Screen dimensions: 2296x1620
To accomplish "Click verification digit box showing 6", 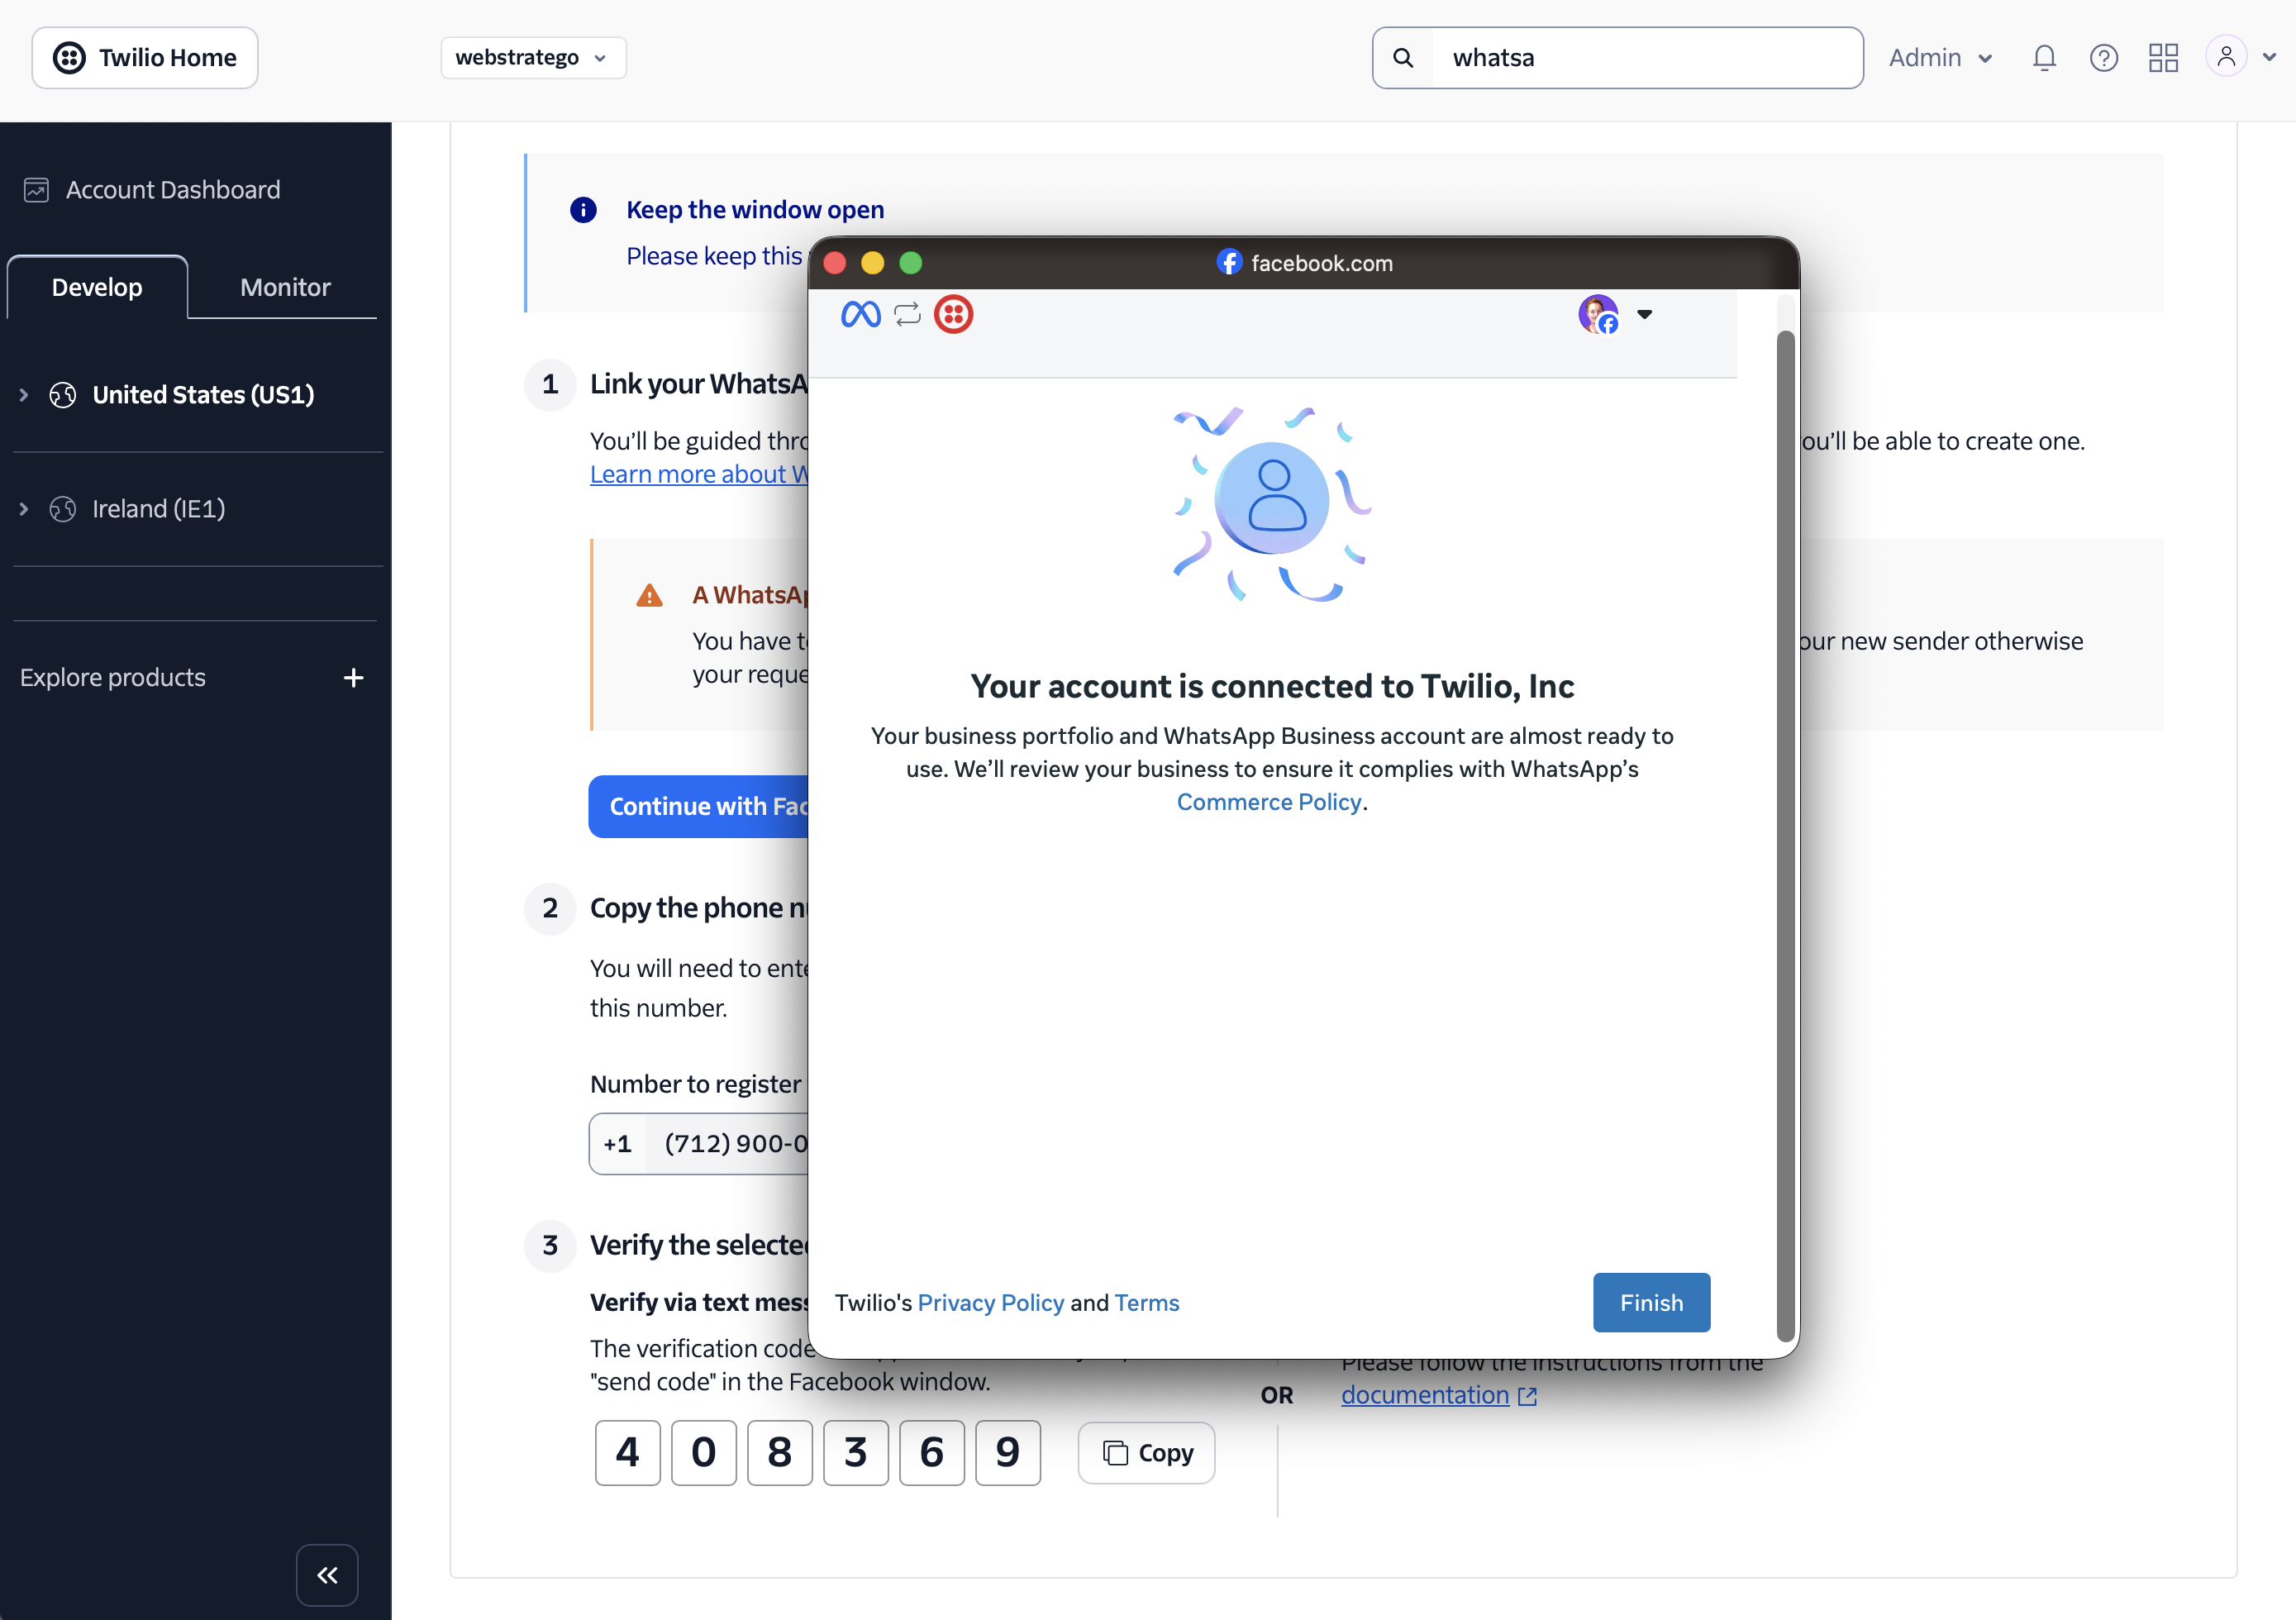I will pos(932,1453).
